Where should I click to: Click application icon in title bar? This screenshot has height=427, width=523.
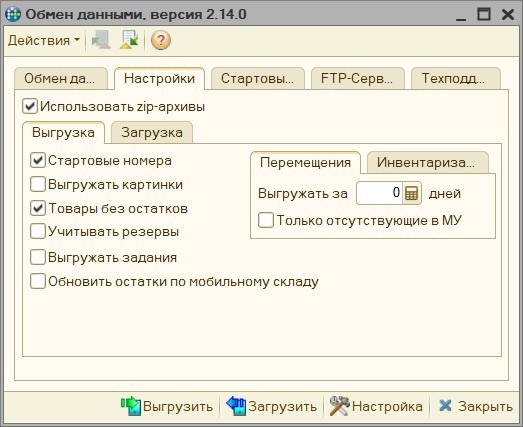[x=13, y=14]
